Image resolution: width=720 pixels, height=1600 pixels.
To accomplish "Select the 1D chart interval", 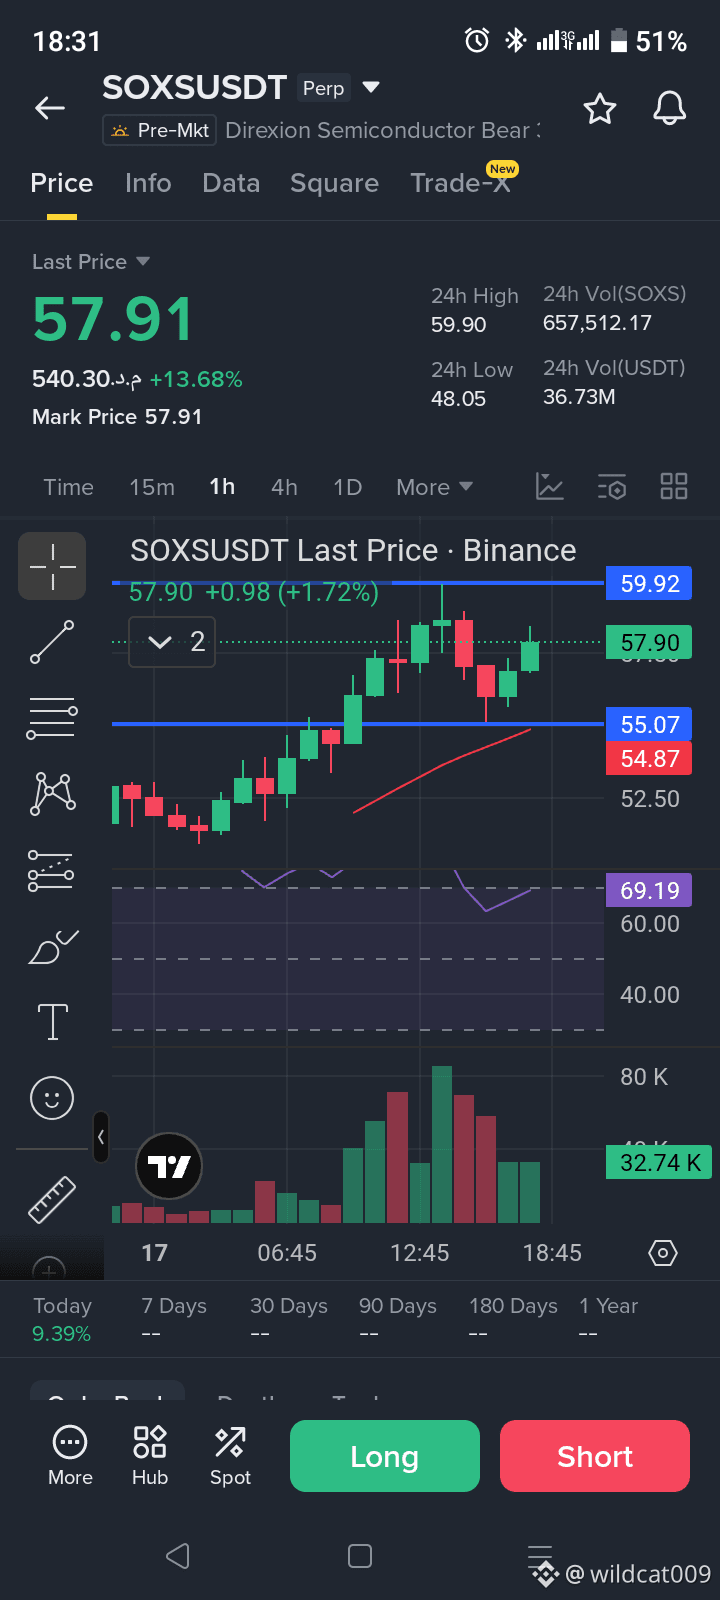I will pos(347,487).
